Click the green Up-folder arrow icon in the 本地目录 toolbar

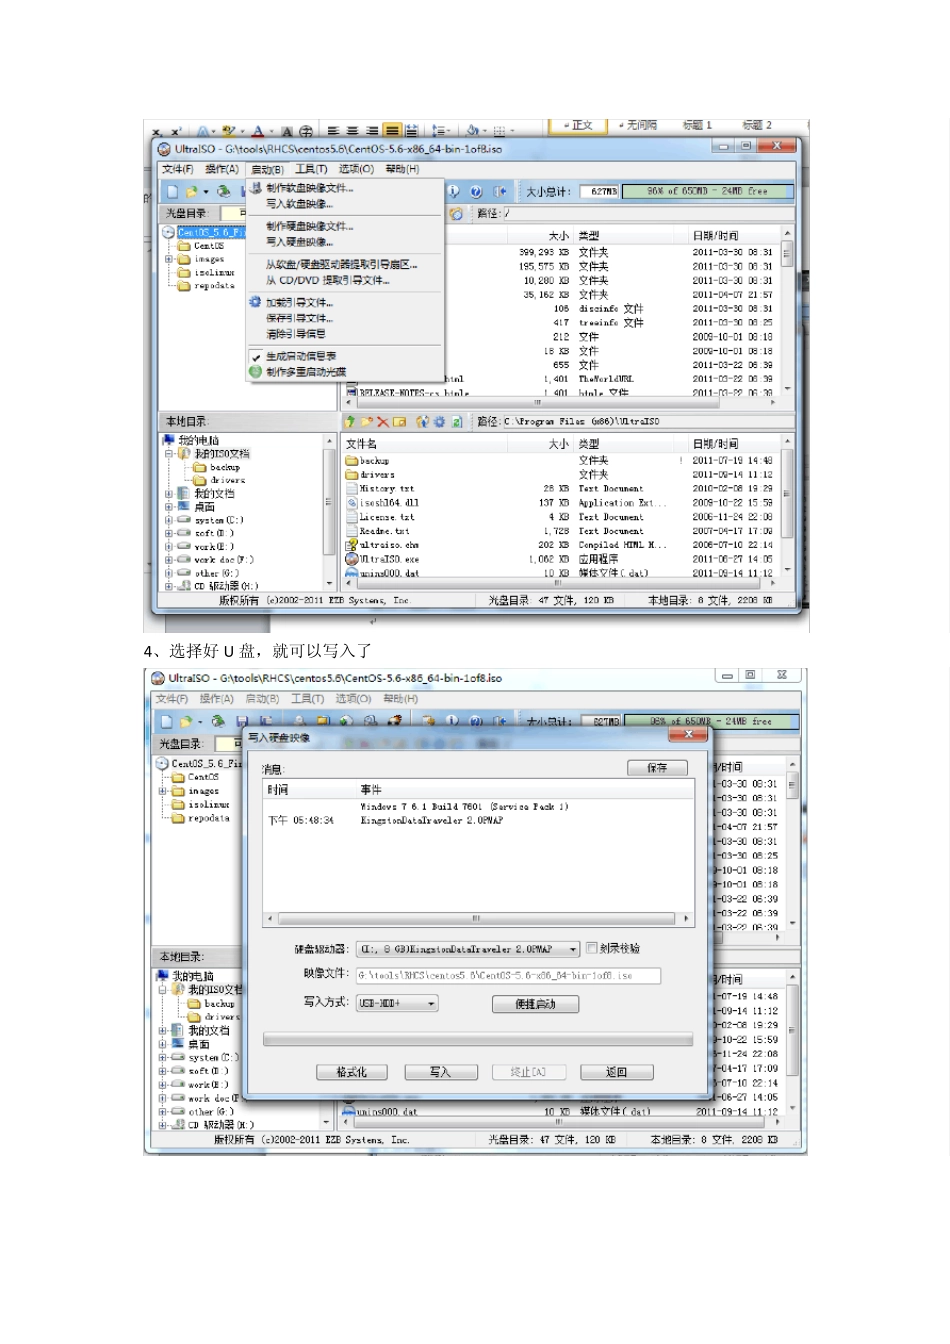(x=350, y=422)
